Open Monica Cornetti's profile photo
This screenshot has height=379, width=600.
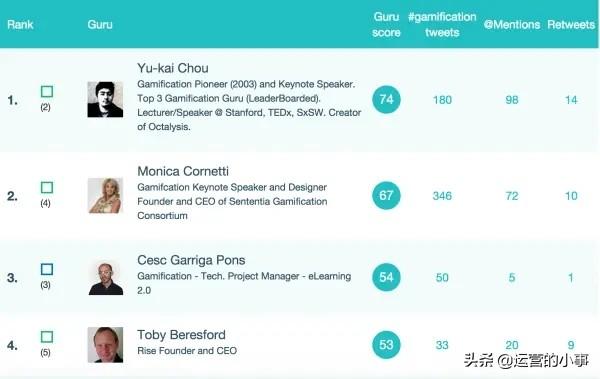[x=105, y=196]
